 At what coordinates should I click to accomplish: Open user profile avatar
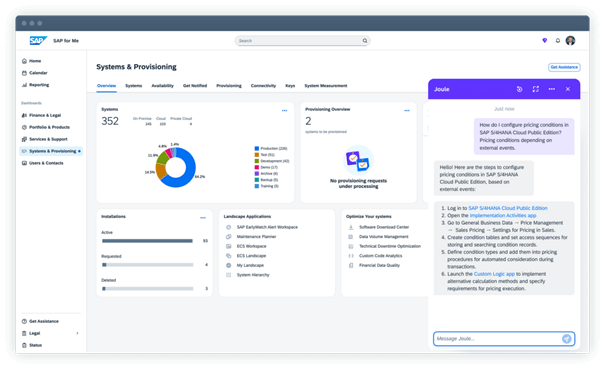[570, 41]
